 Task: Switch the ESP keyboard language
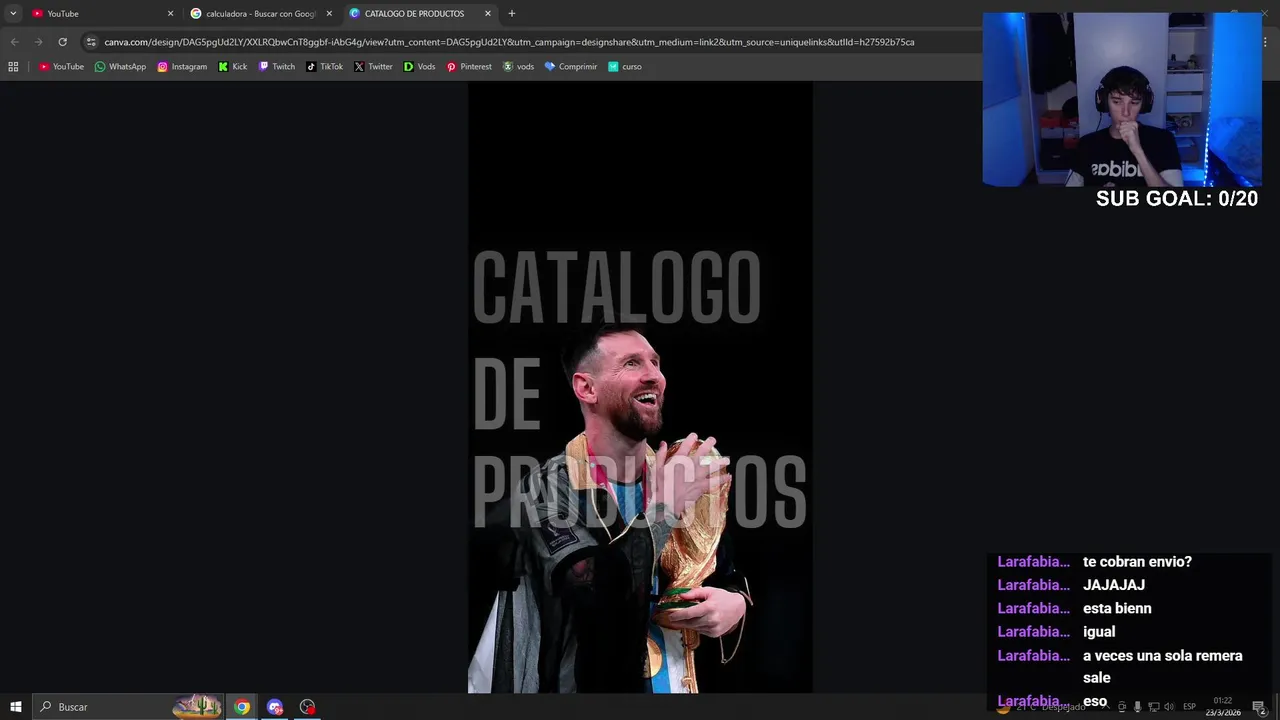(x=1189, y=707)
